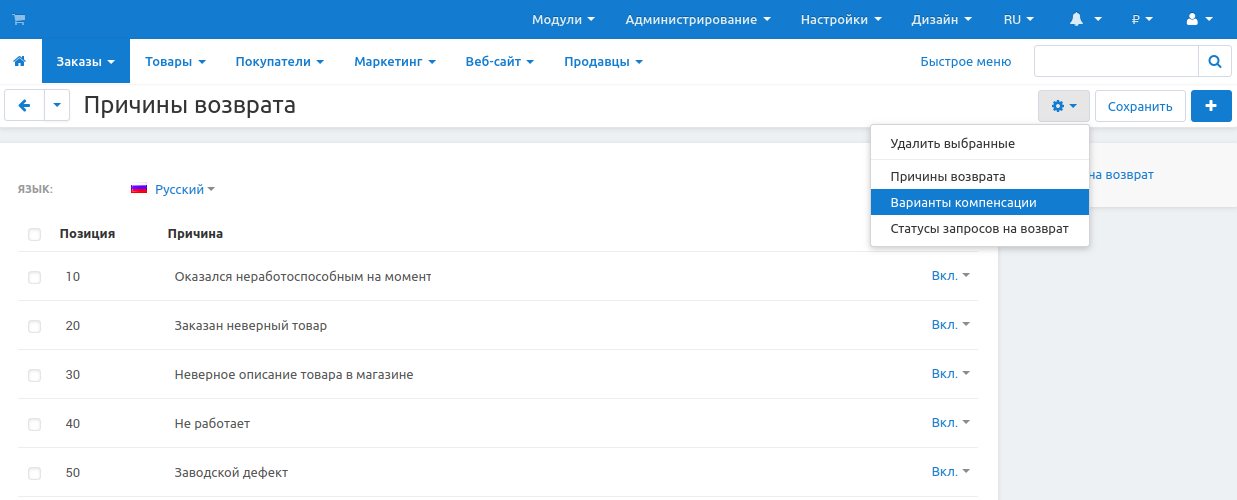Open the Быстрое меню link

tap(965, 61)
